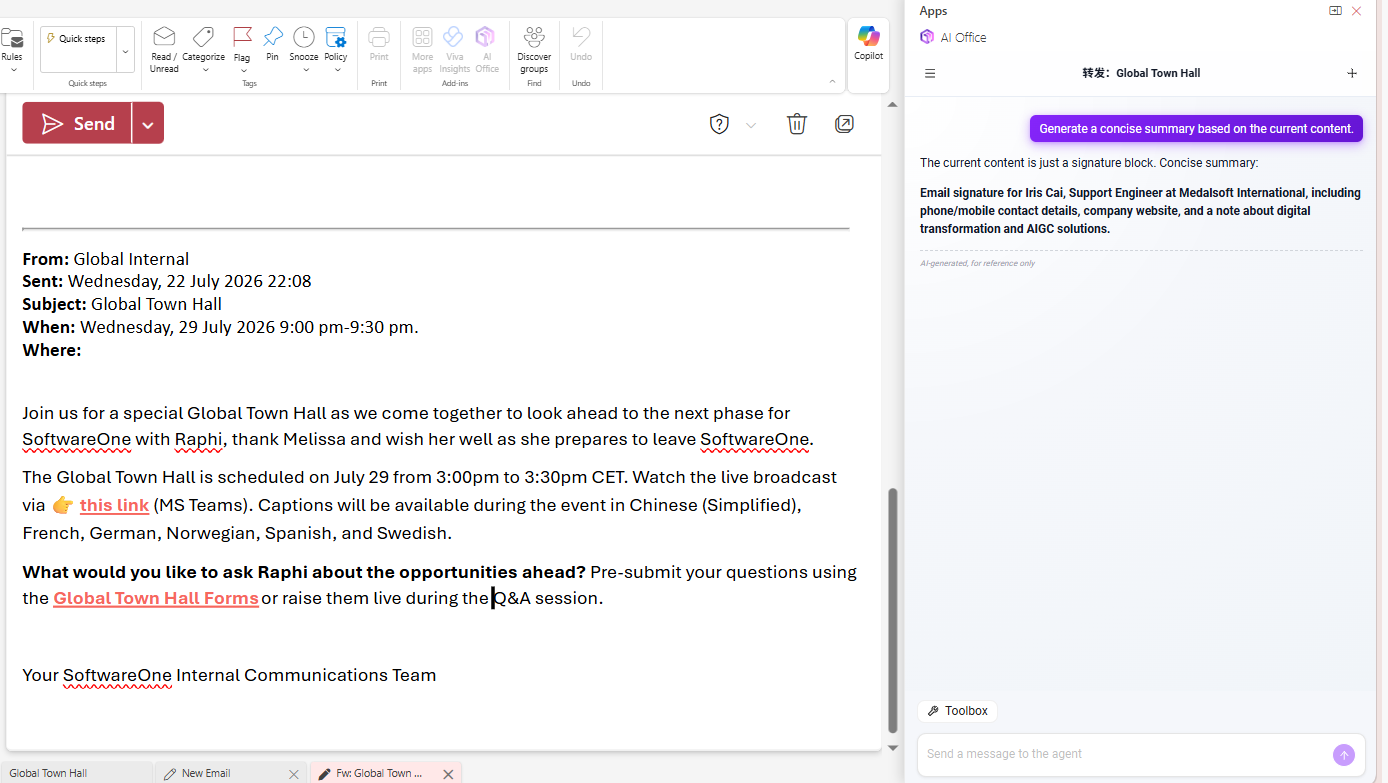
Task: Click the "Generate a concise summary" prompt bubble
Action: point(1196,129)
